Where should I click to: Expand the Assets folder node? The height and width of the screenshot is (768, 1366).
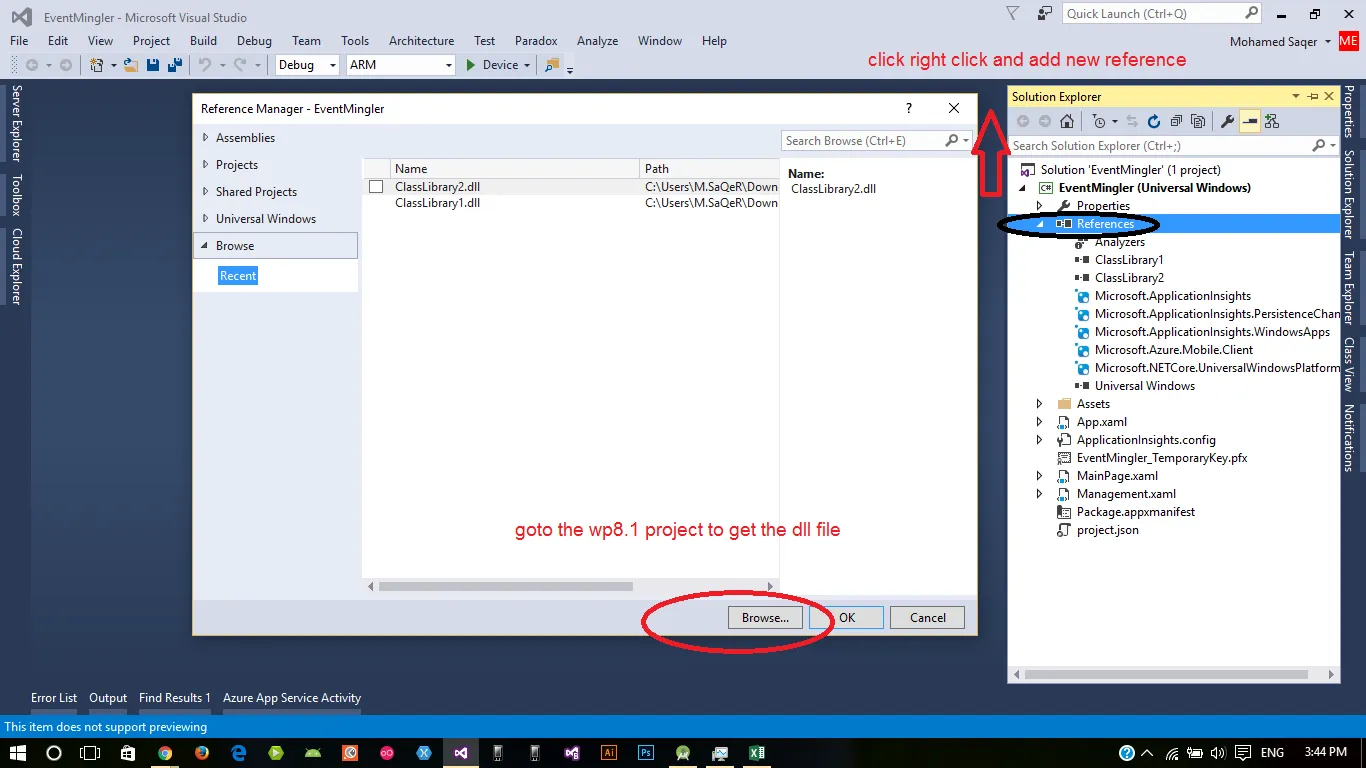click(1040, 404)
